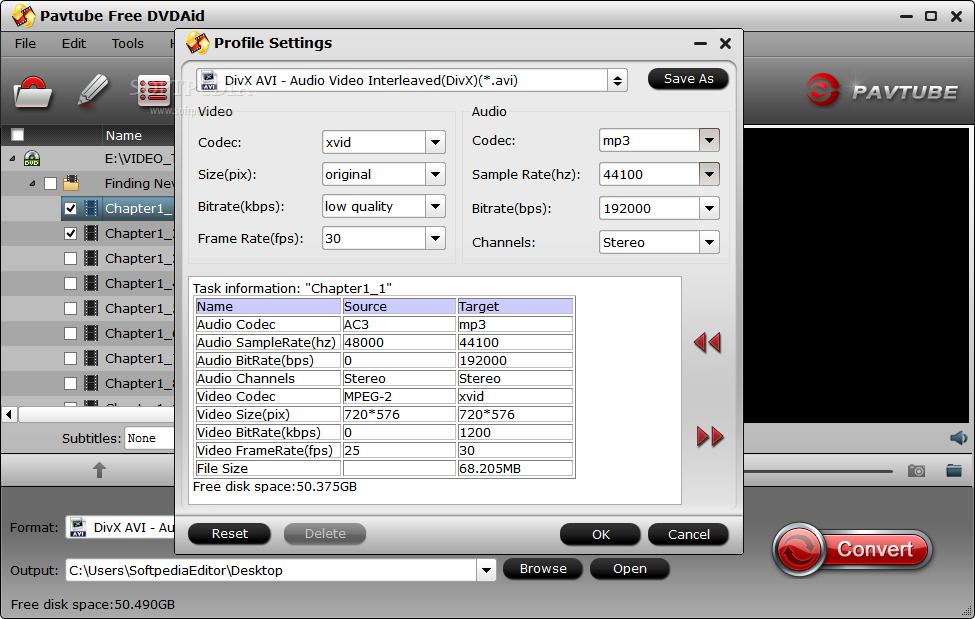Viewport: 975px width, 619px height.
Task: Minimize the Profile Settings dialog
Action: 700,44
